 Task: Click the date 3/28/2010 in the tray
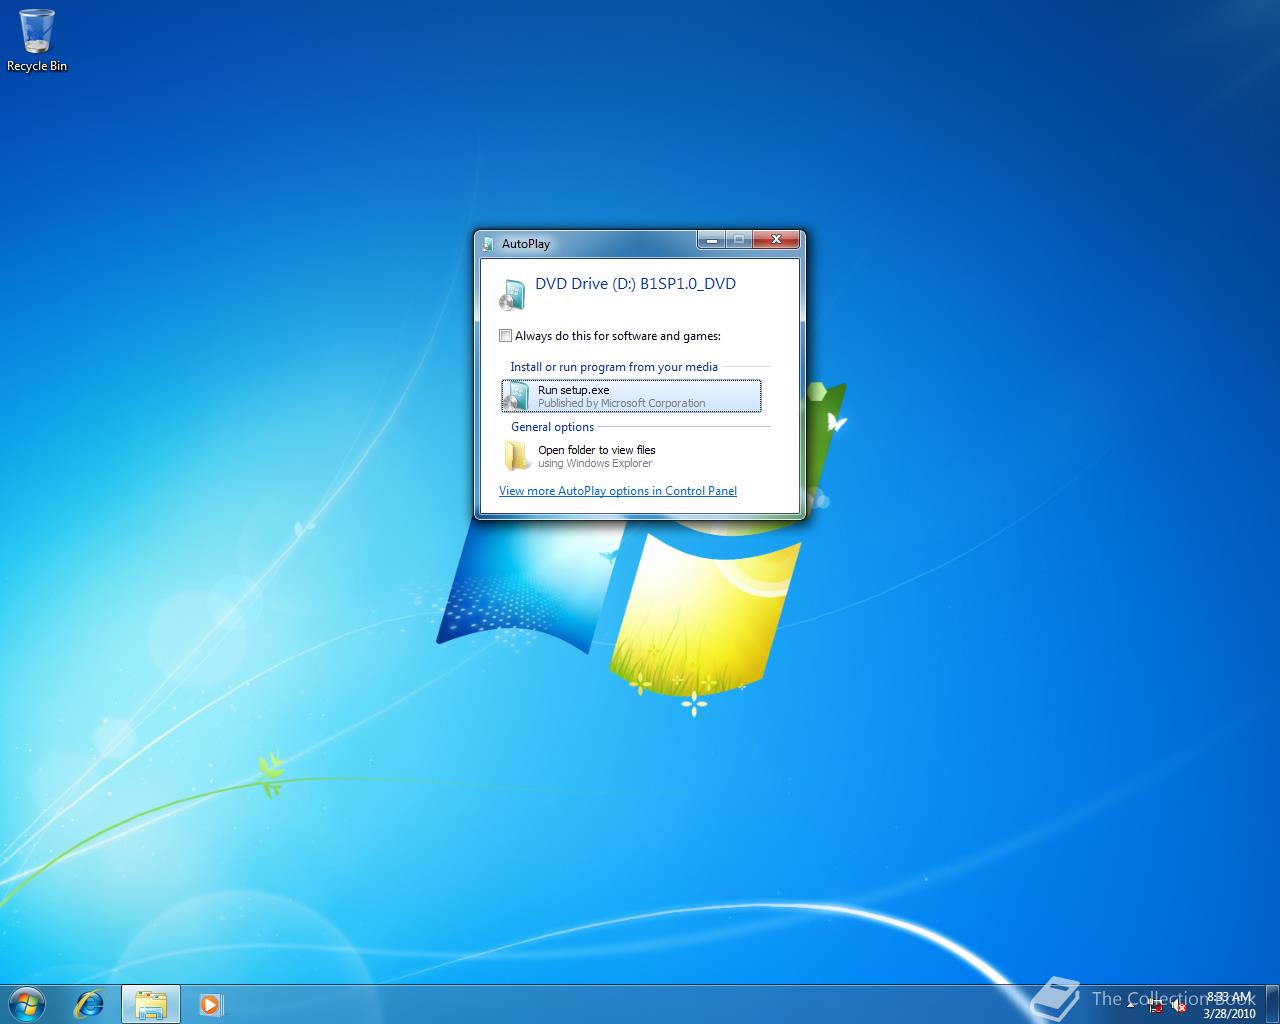click(x=1222, y=1010)
